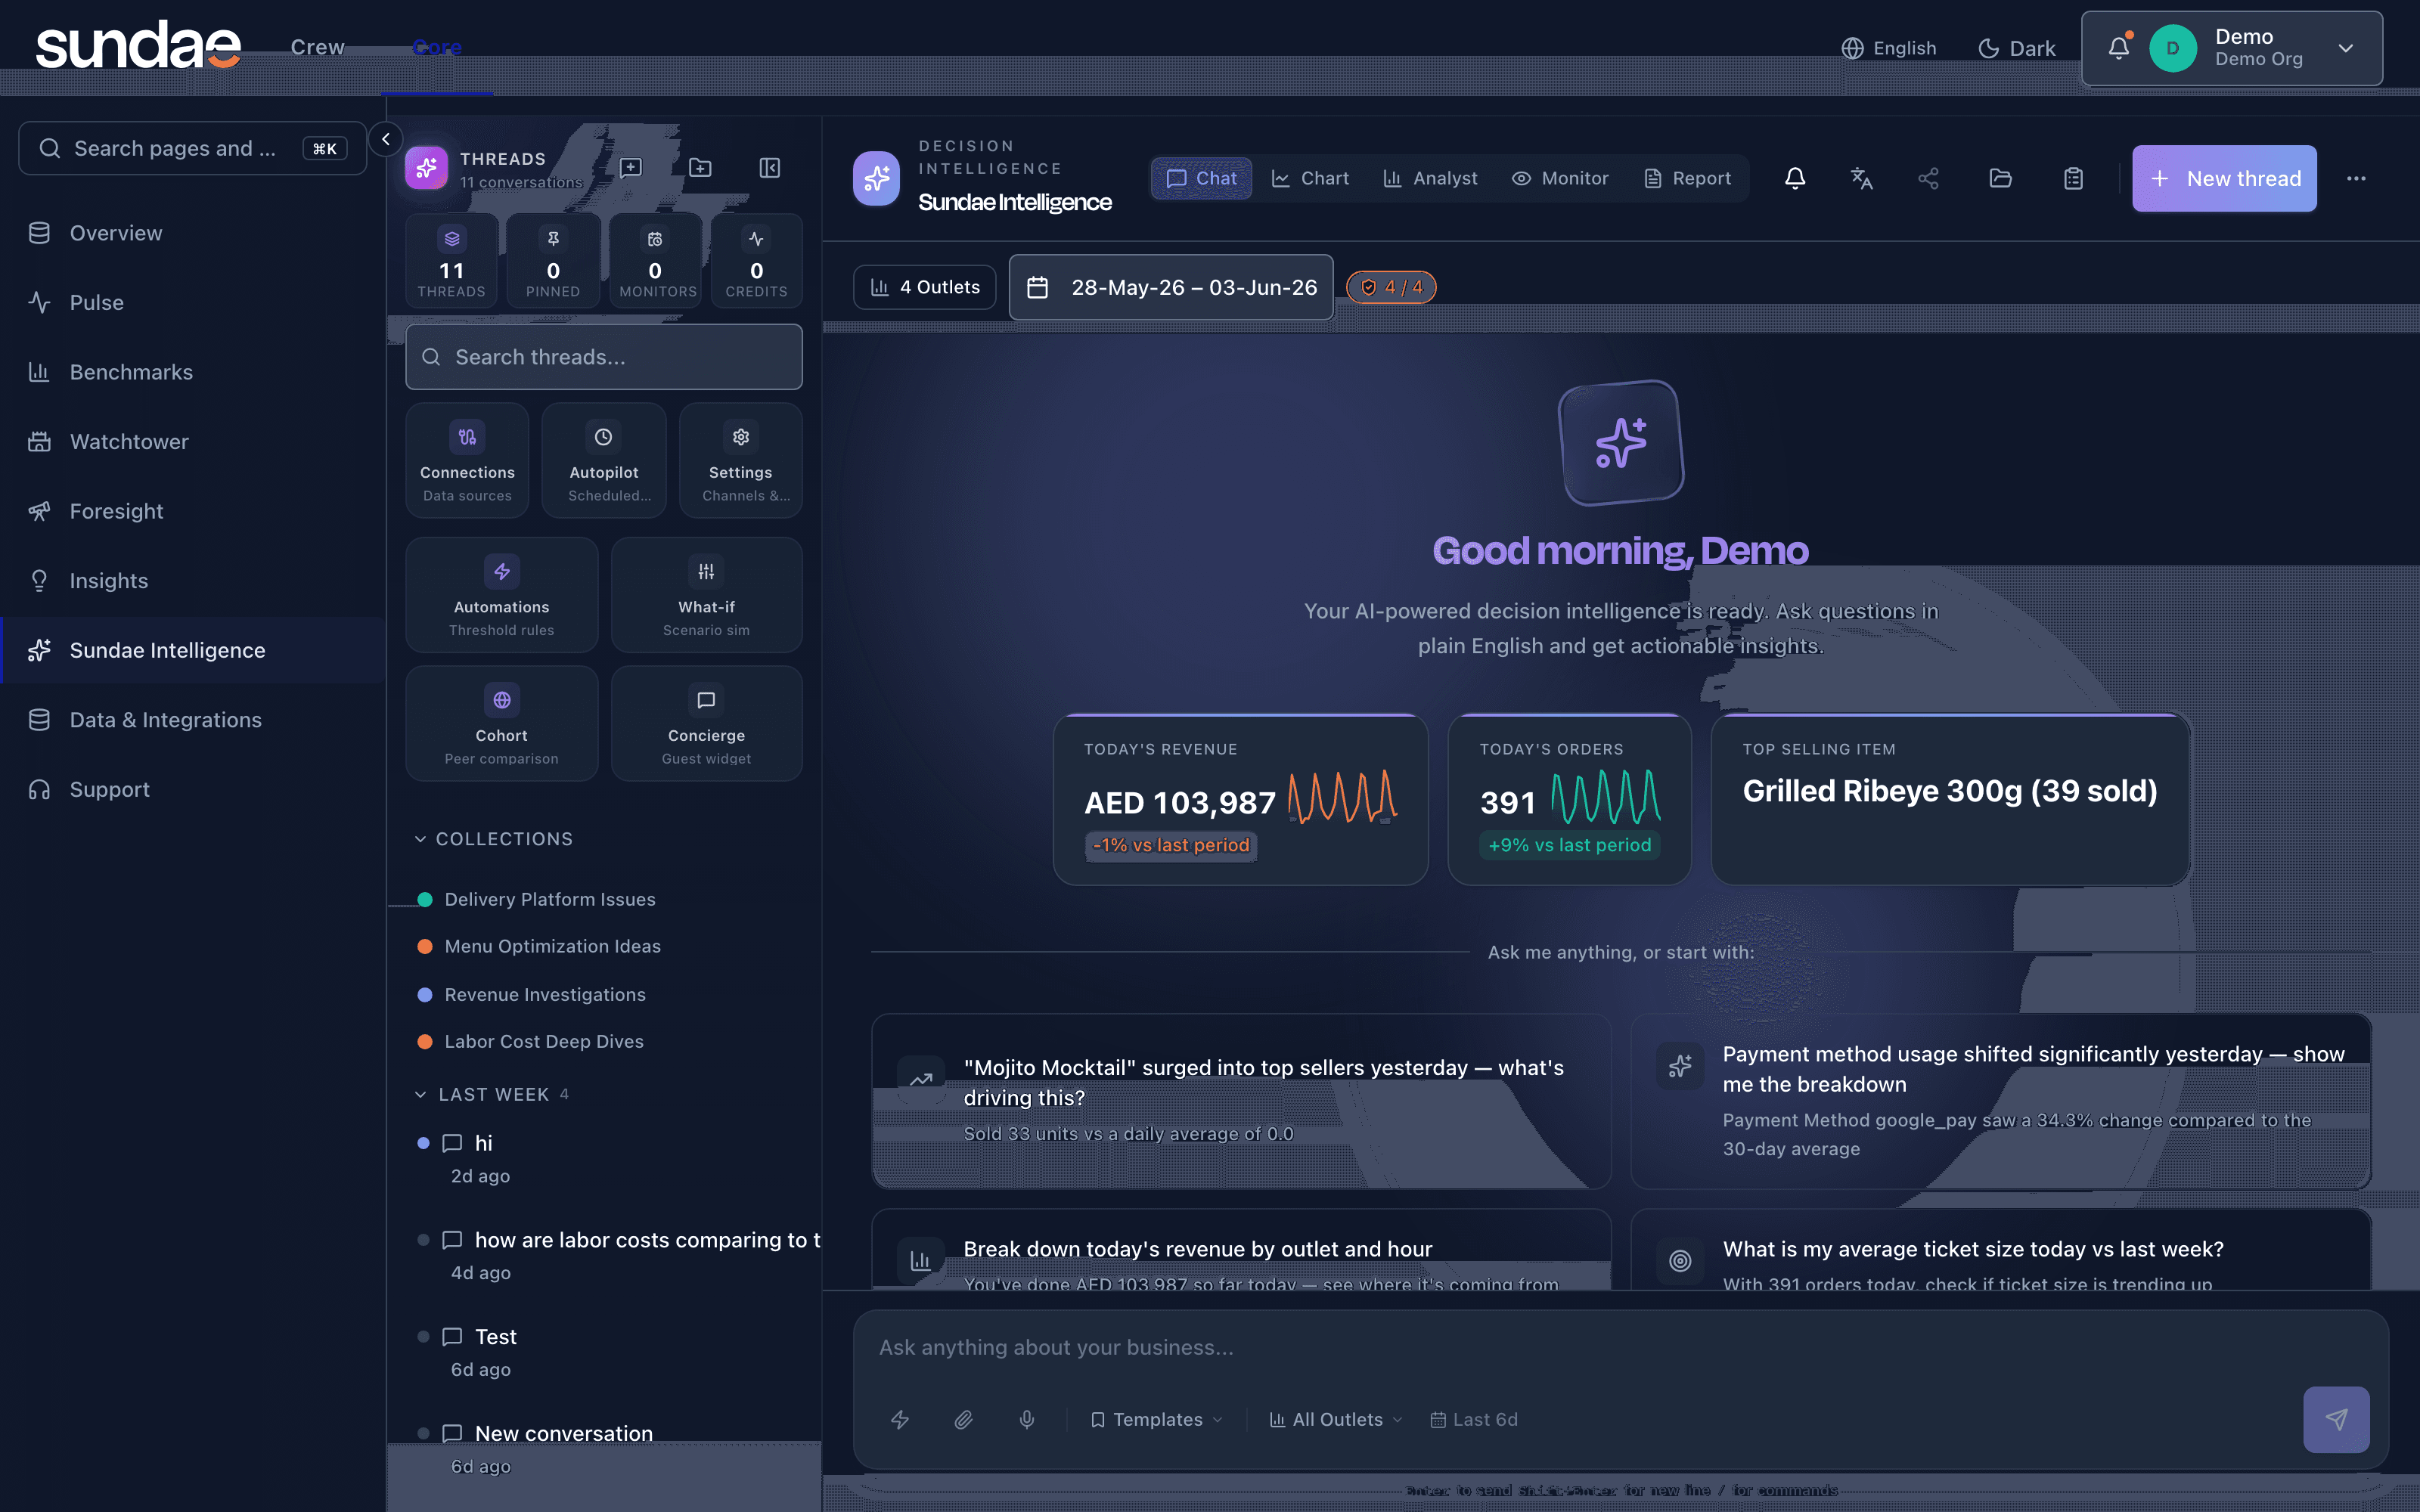Open the folder icon in the toolbar
The width and height of the screenshot is (2420, 1512).
[x=2000, y=178]
